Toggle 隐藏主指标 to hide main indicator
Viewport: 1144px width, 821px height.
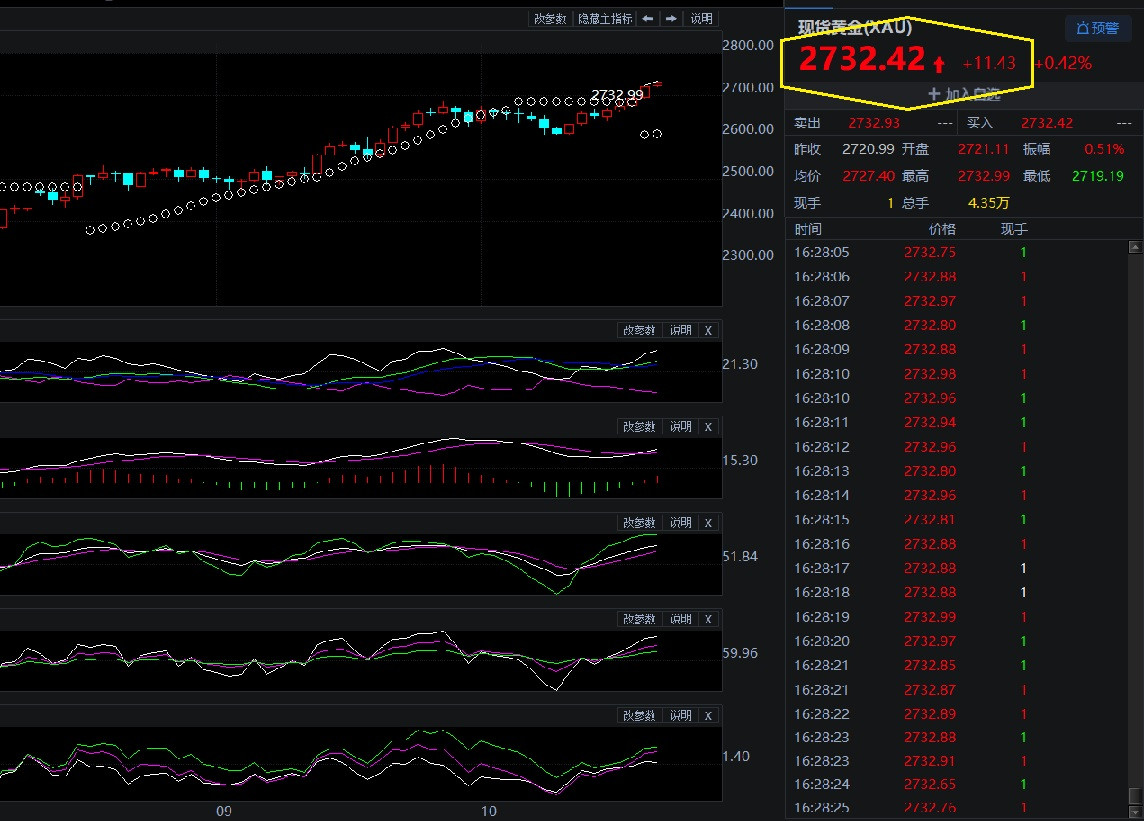[605, 19]
